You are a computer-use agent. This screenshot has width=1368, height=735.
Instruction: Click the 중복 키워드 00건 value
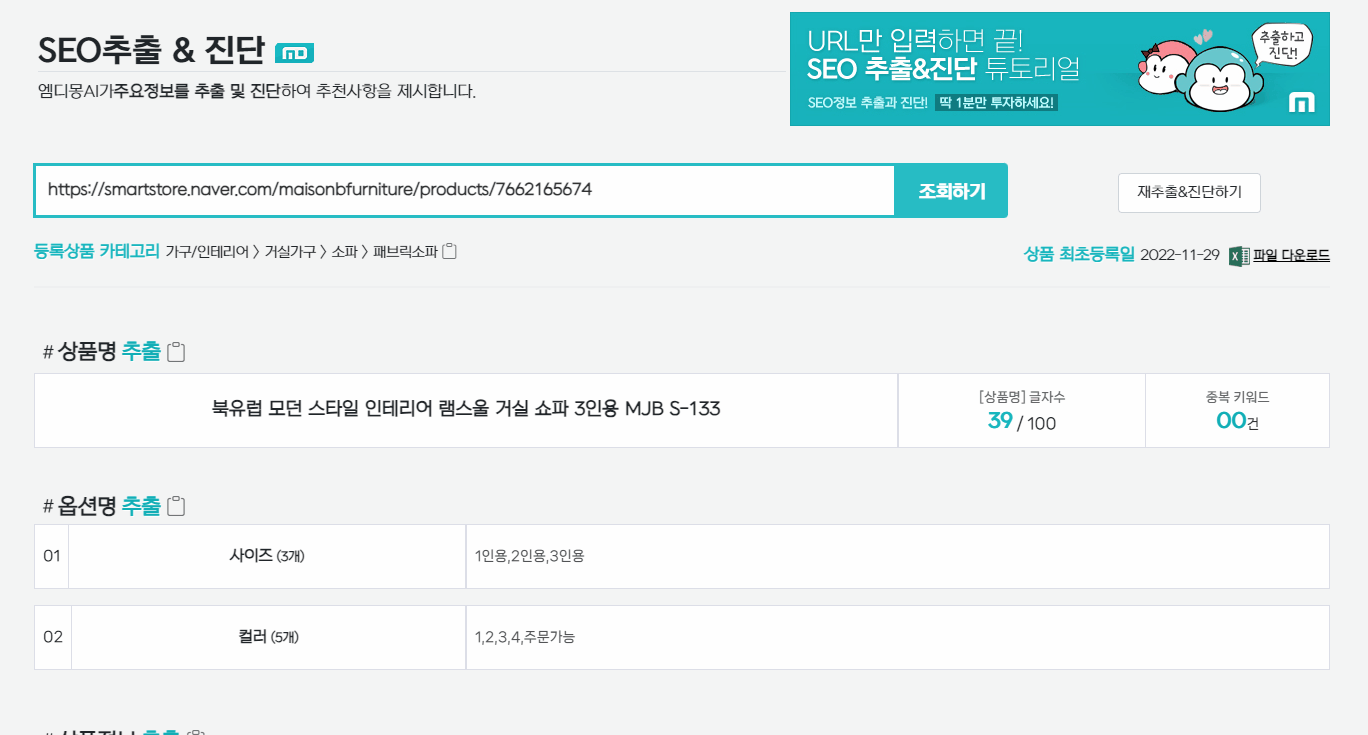tap(1237, 421)
